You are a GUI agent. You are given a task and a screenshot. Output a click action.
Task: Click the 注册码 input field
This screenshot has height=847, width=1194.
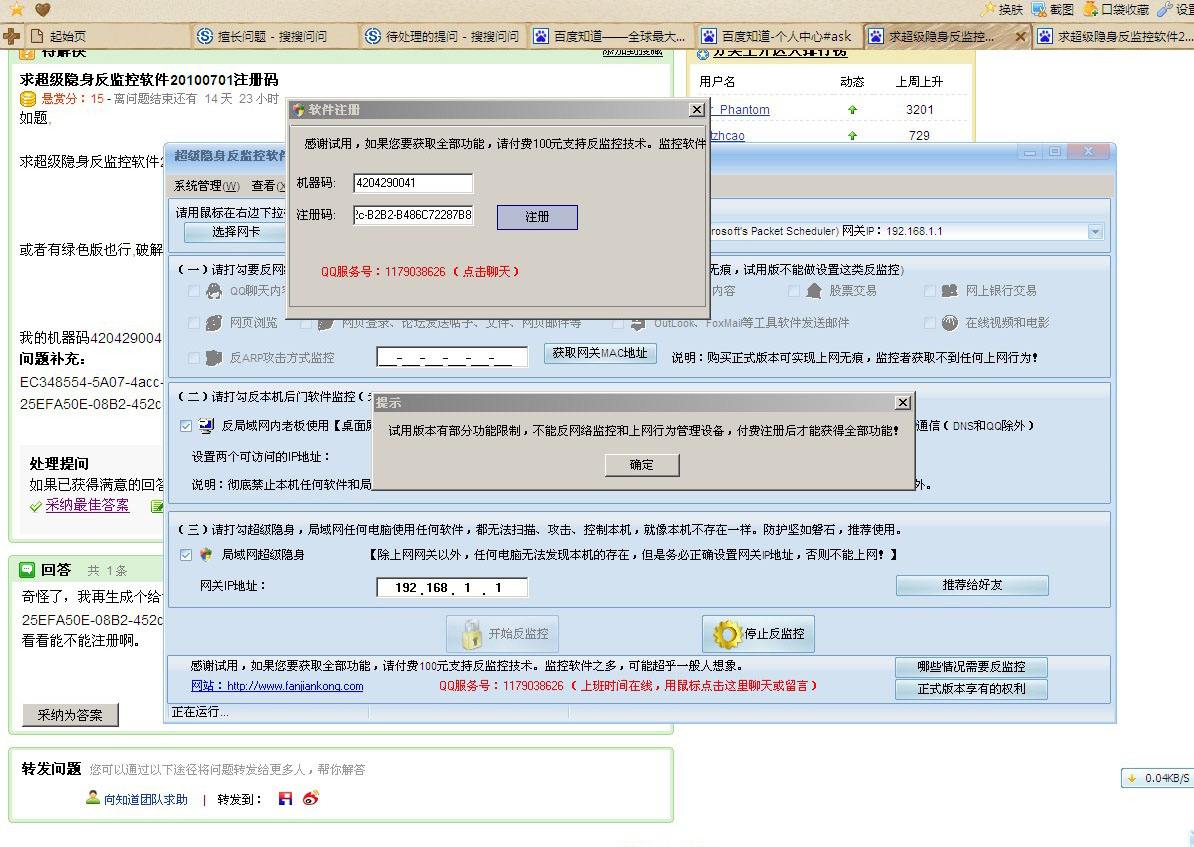click(413, 215)
